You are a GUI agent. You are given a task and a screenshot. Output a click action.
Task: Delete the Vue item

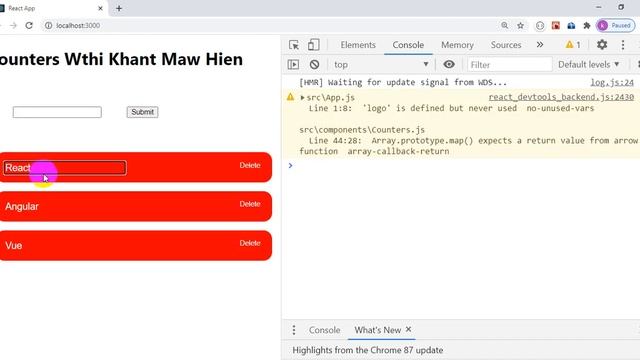click(250, 243)
